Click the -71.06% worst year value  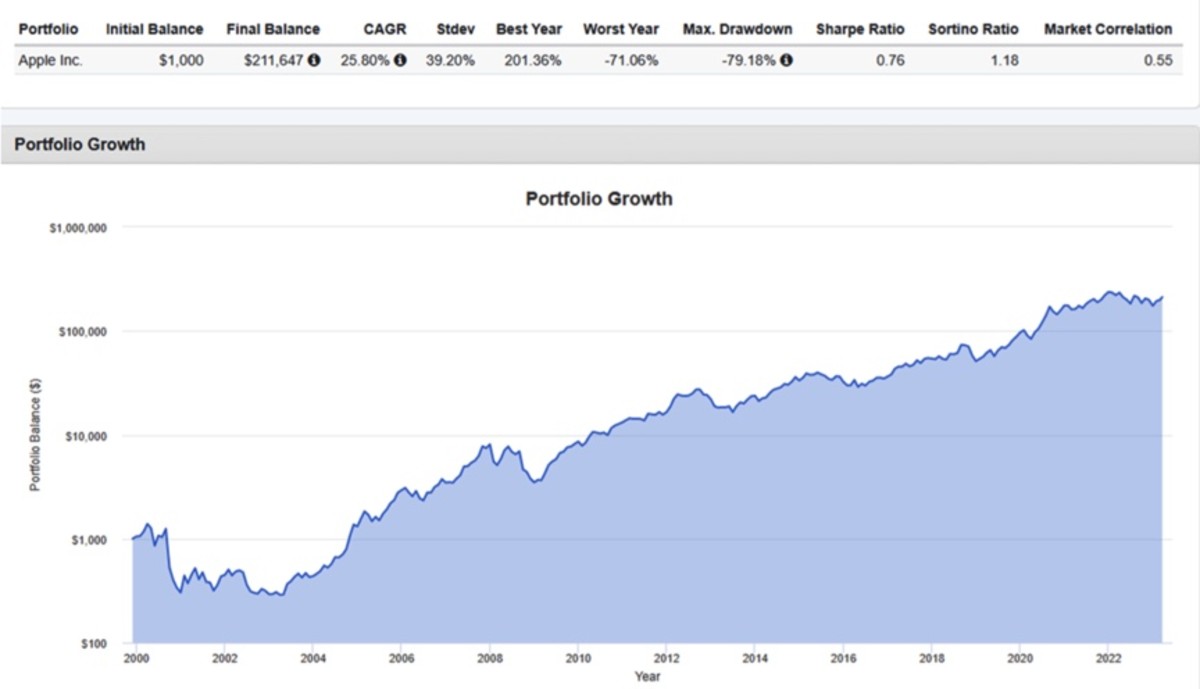[632, 60]
